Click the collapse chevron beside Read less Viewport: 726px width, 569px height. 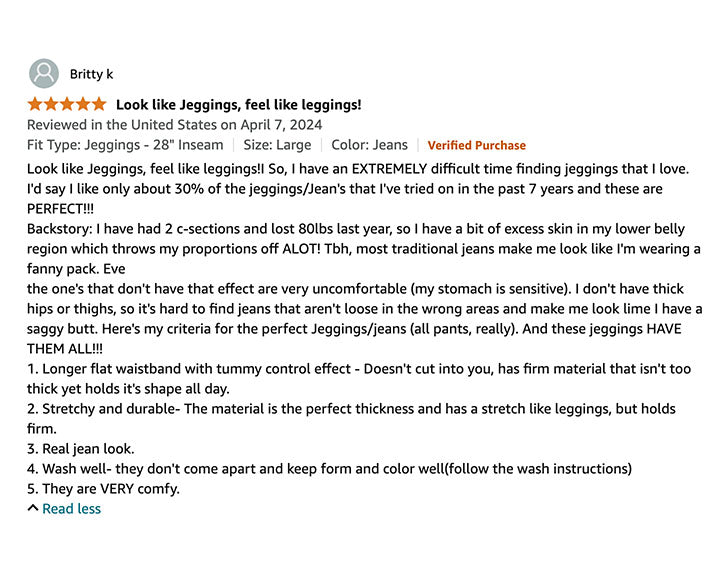[33, 509]
